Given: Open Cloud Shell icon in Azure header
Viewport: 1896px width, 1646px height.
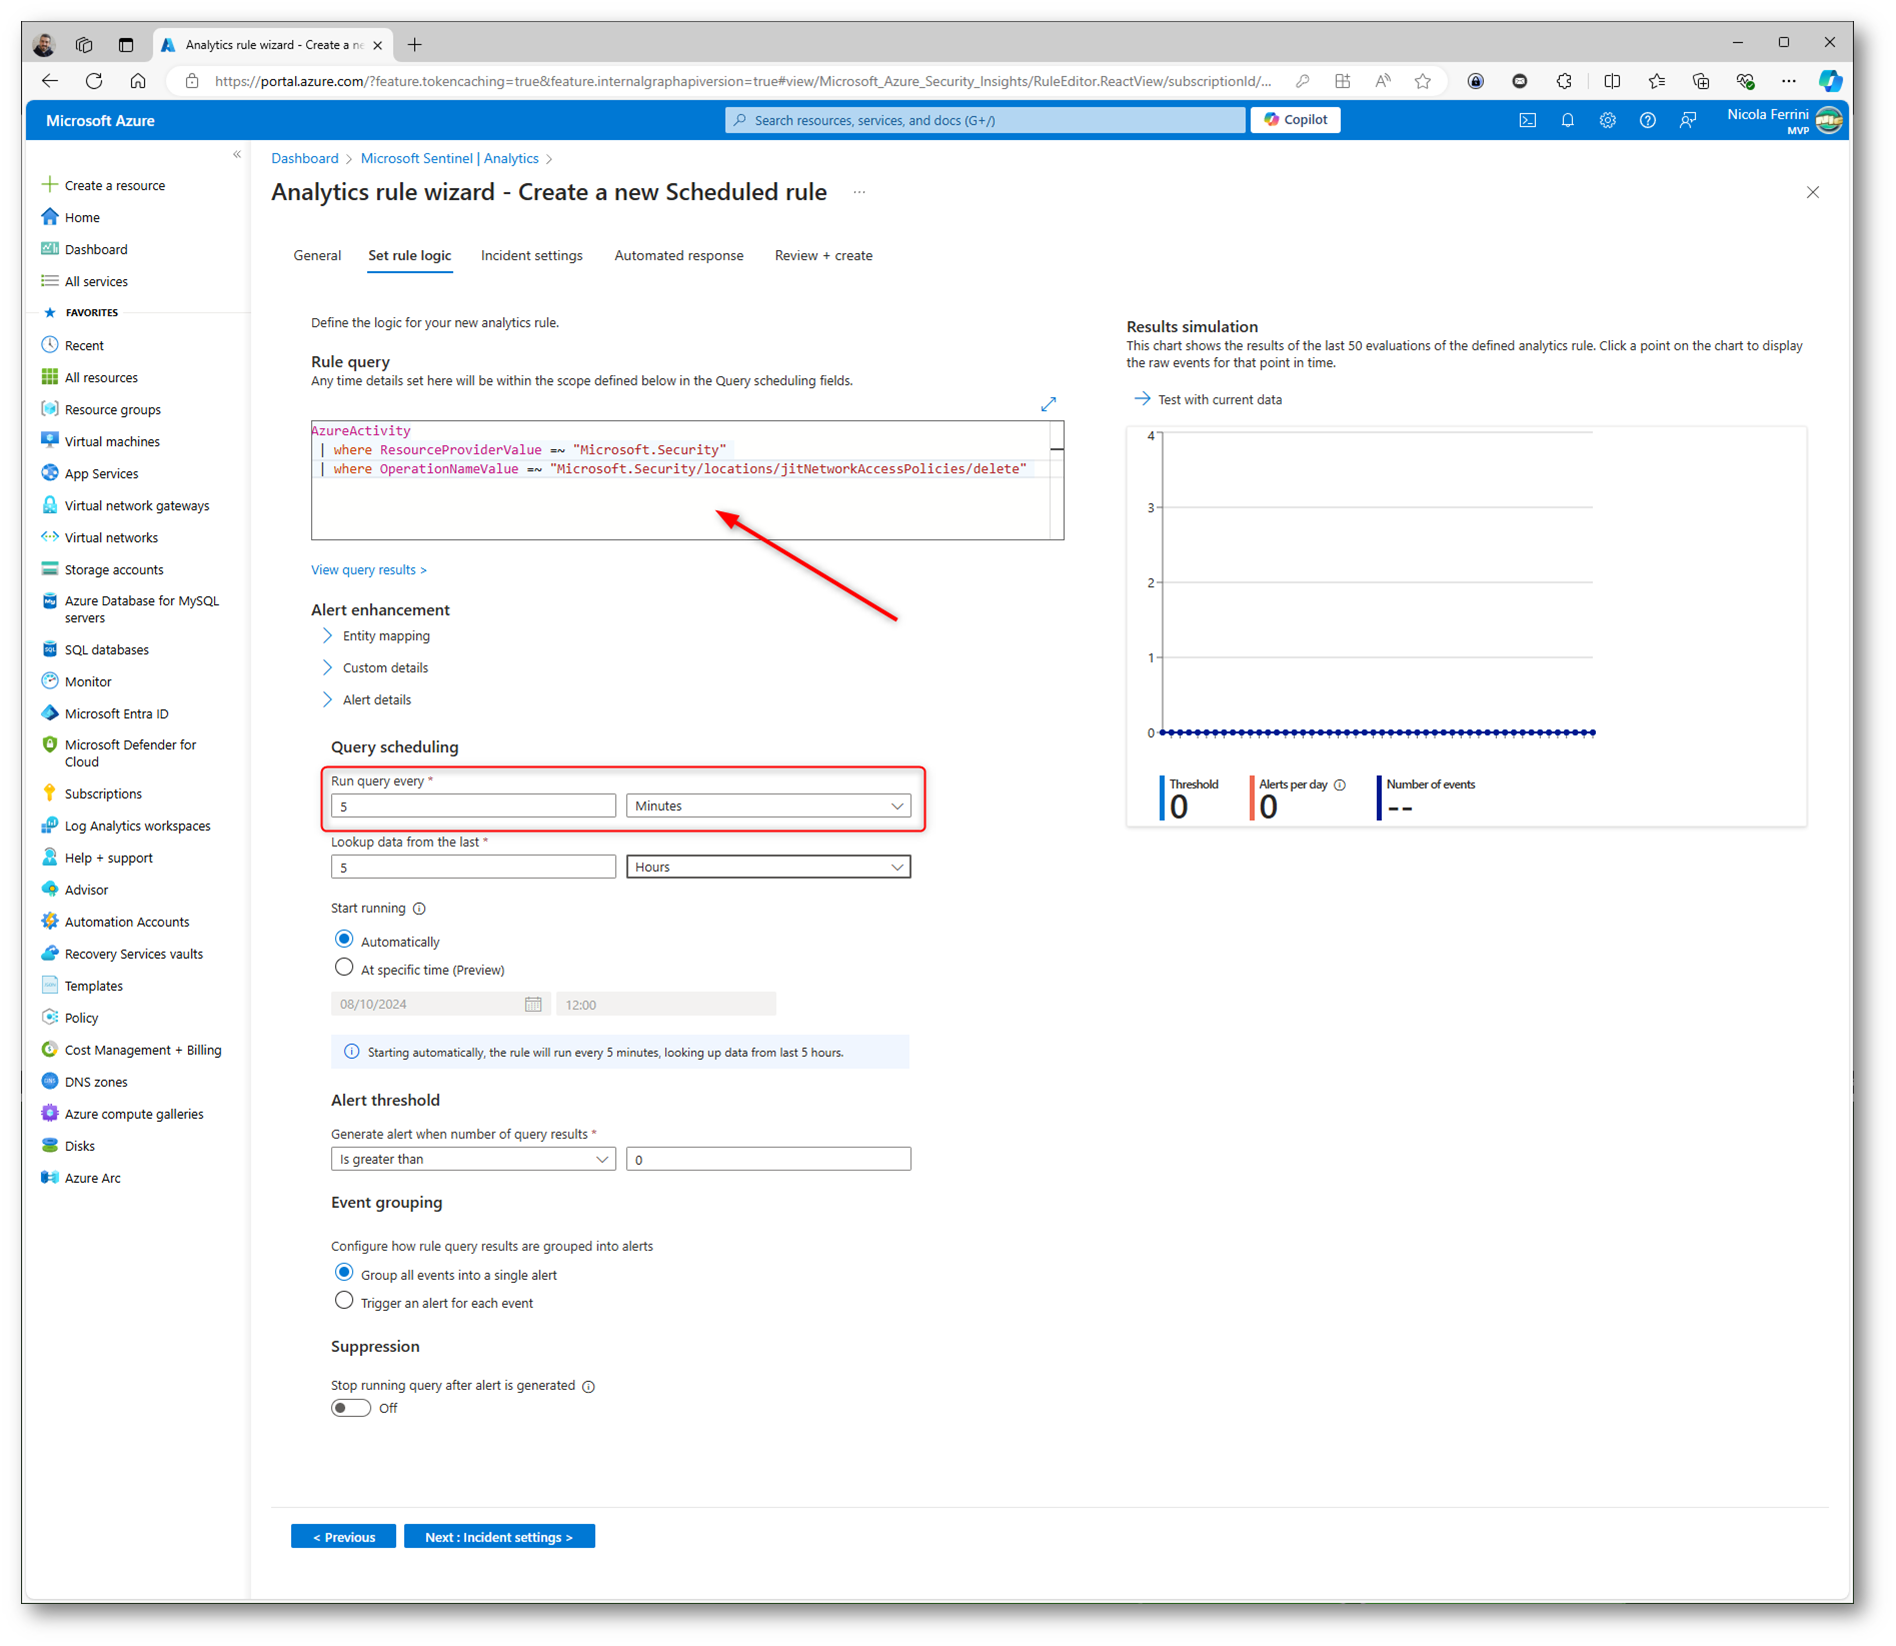Looking at the screenshot, I should click(x=1527, y=120).
